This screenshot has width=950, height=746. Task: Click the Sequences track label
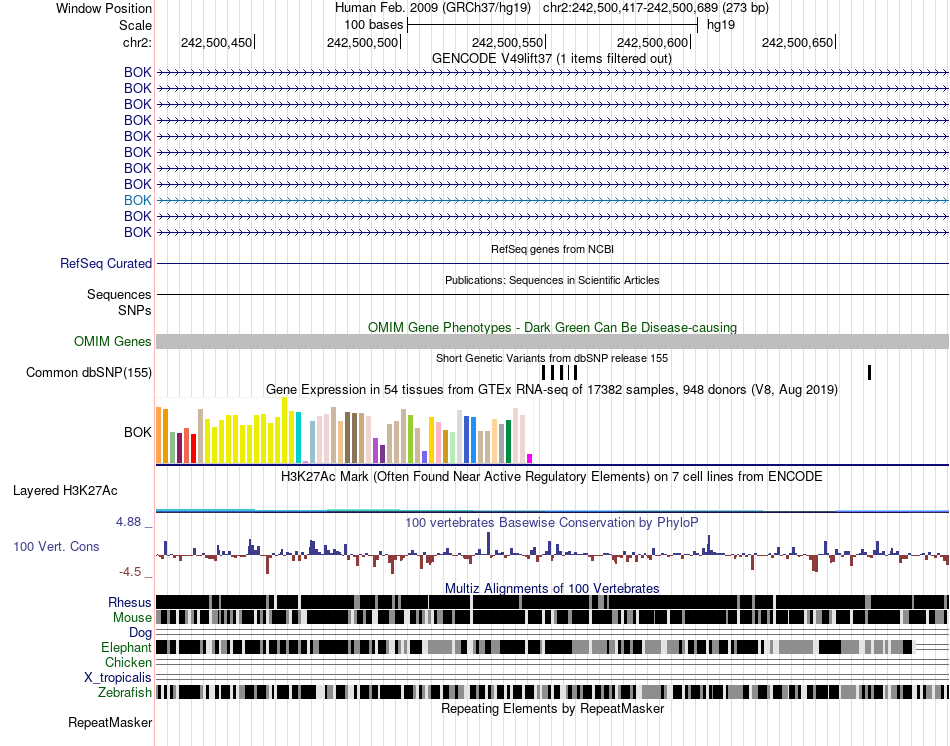coord(119,295)
